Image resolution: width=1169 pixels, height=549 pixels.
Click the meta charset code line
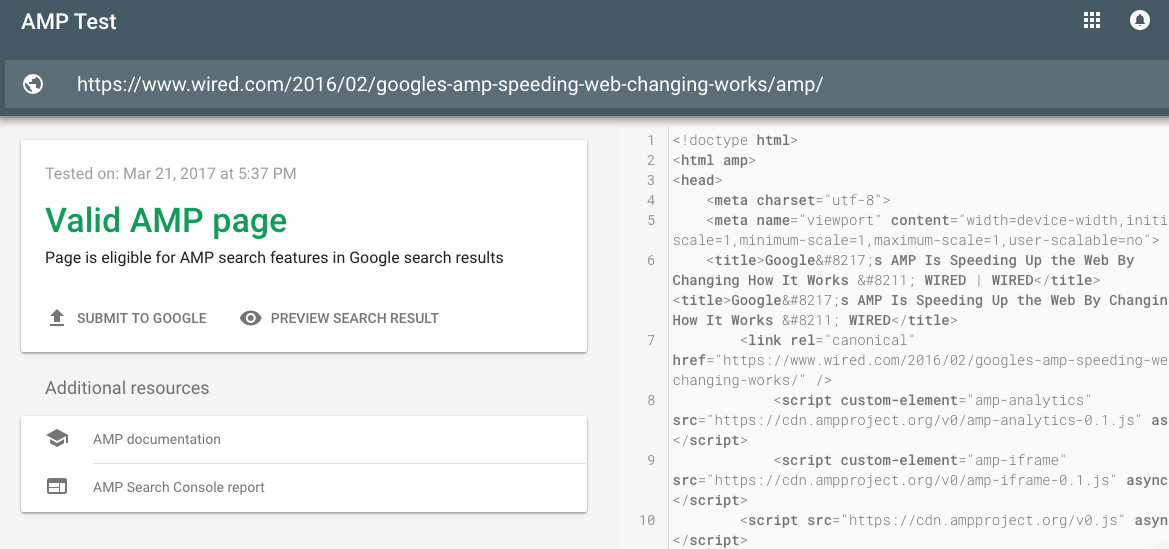(797, 200)
